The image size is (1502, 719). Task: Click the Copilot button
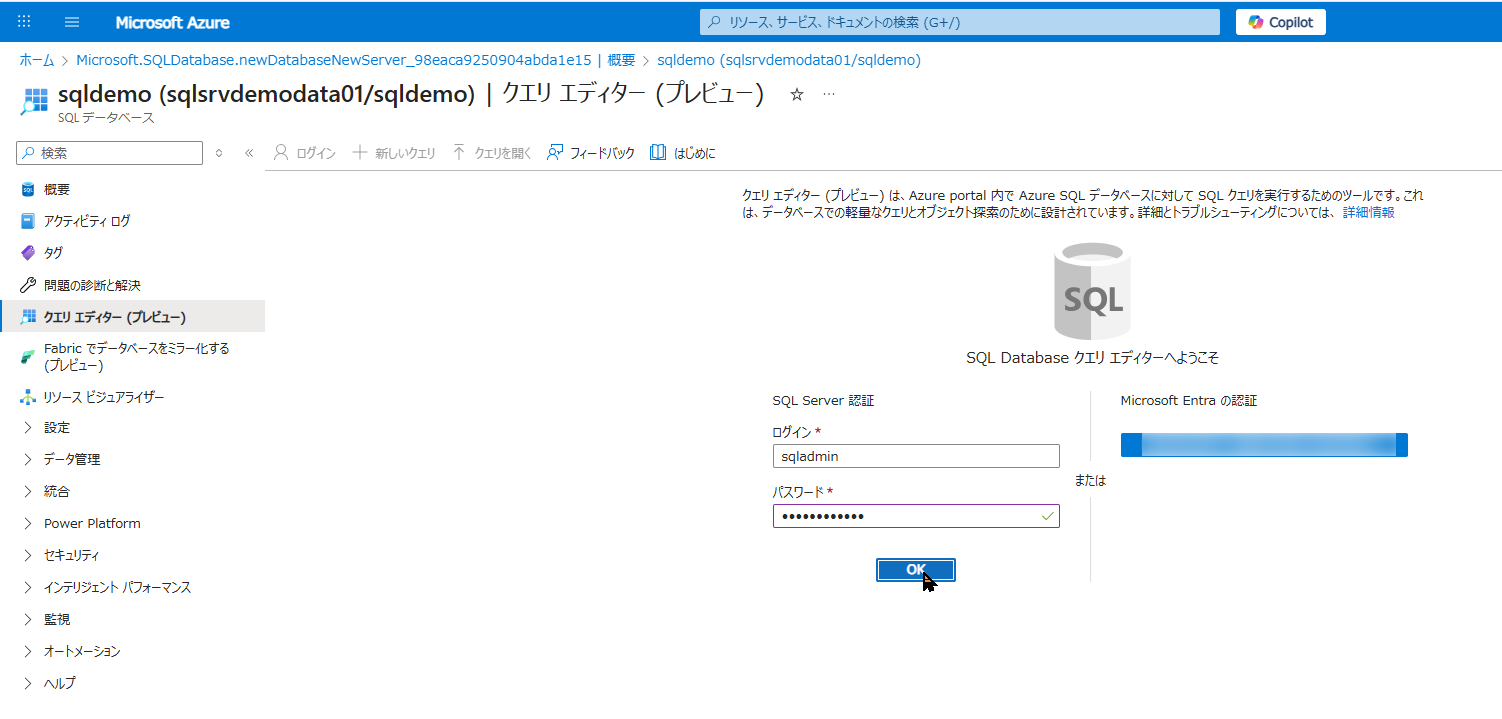pyautogui.click(x=1281, y=22)
